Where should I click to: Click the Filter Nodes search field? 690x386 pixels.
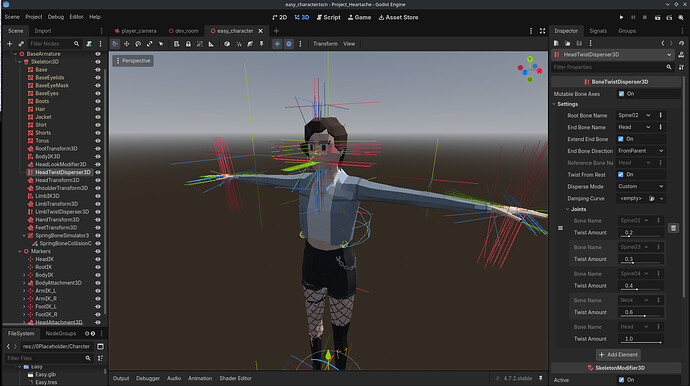click(54, 44)
